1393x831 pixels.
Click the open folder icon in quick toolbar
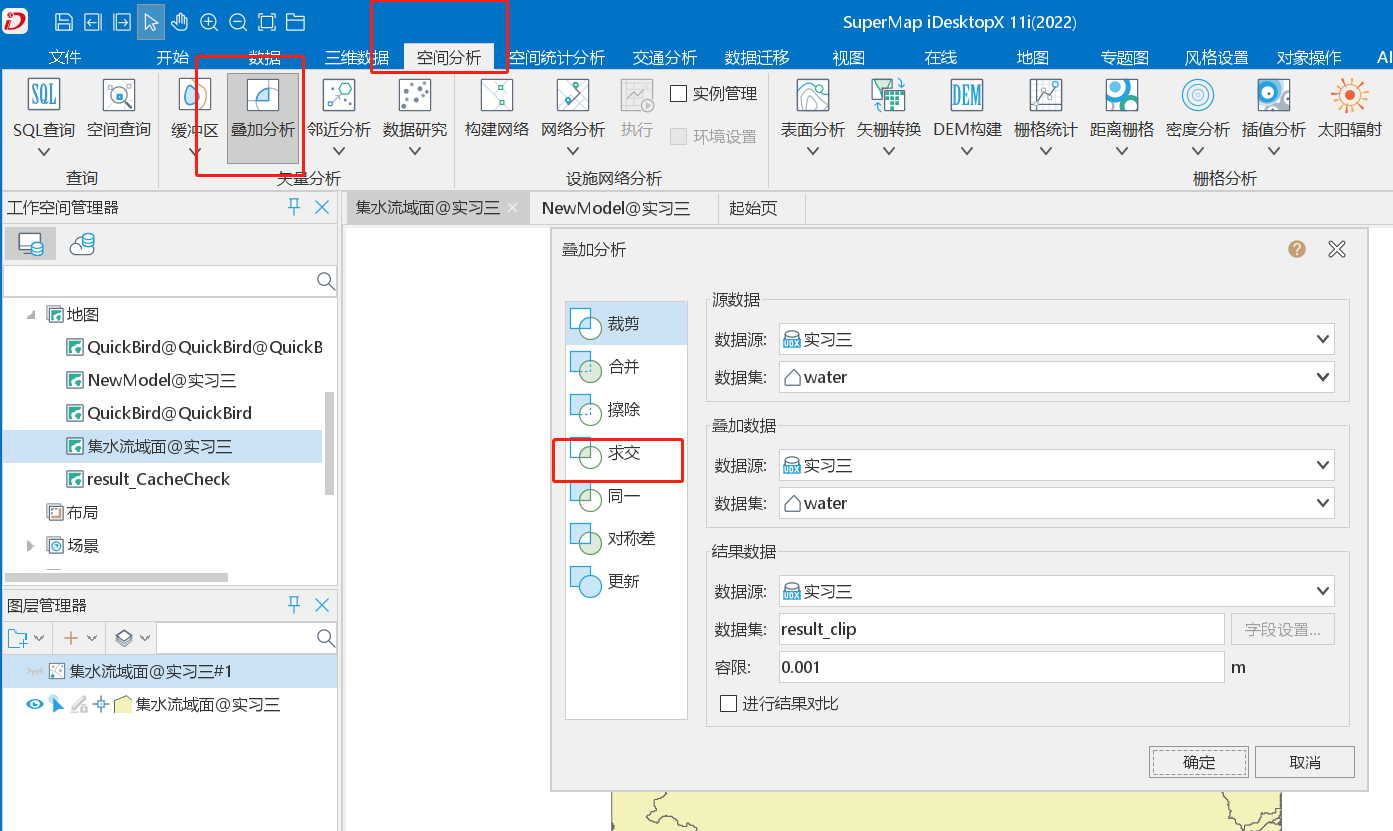295,21
